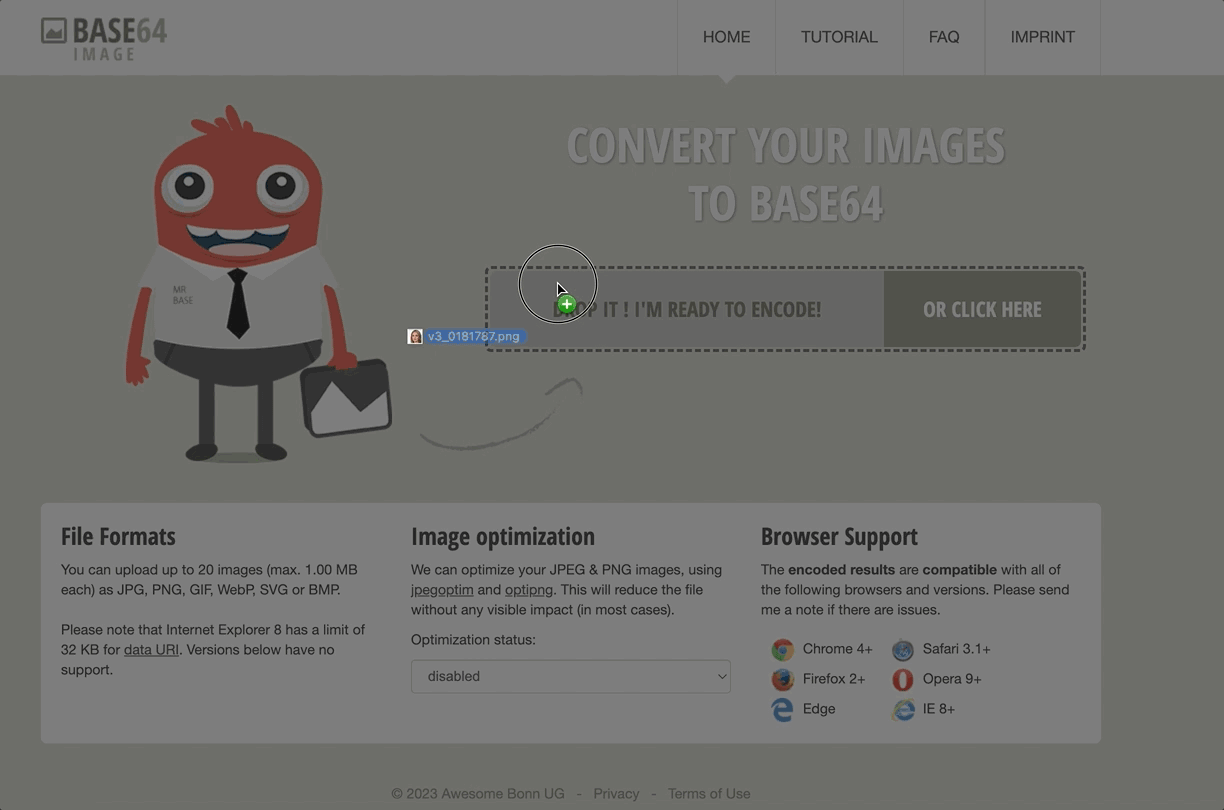
Task: Click the IE 8+ text
Action: 939,709
